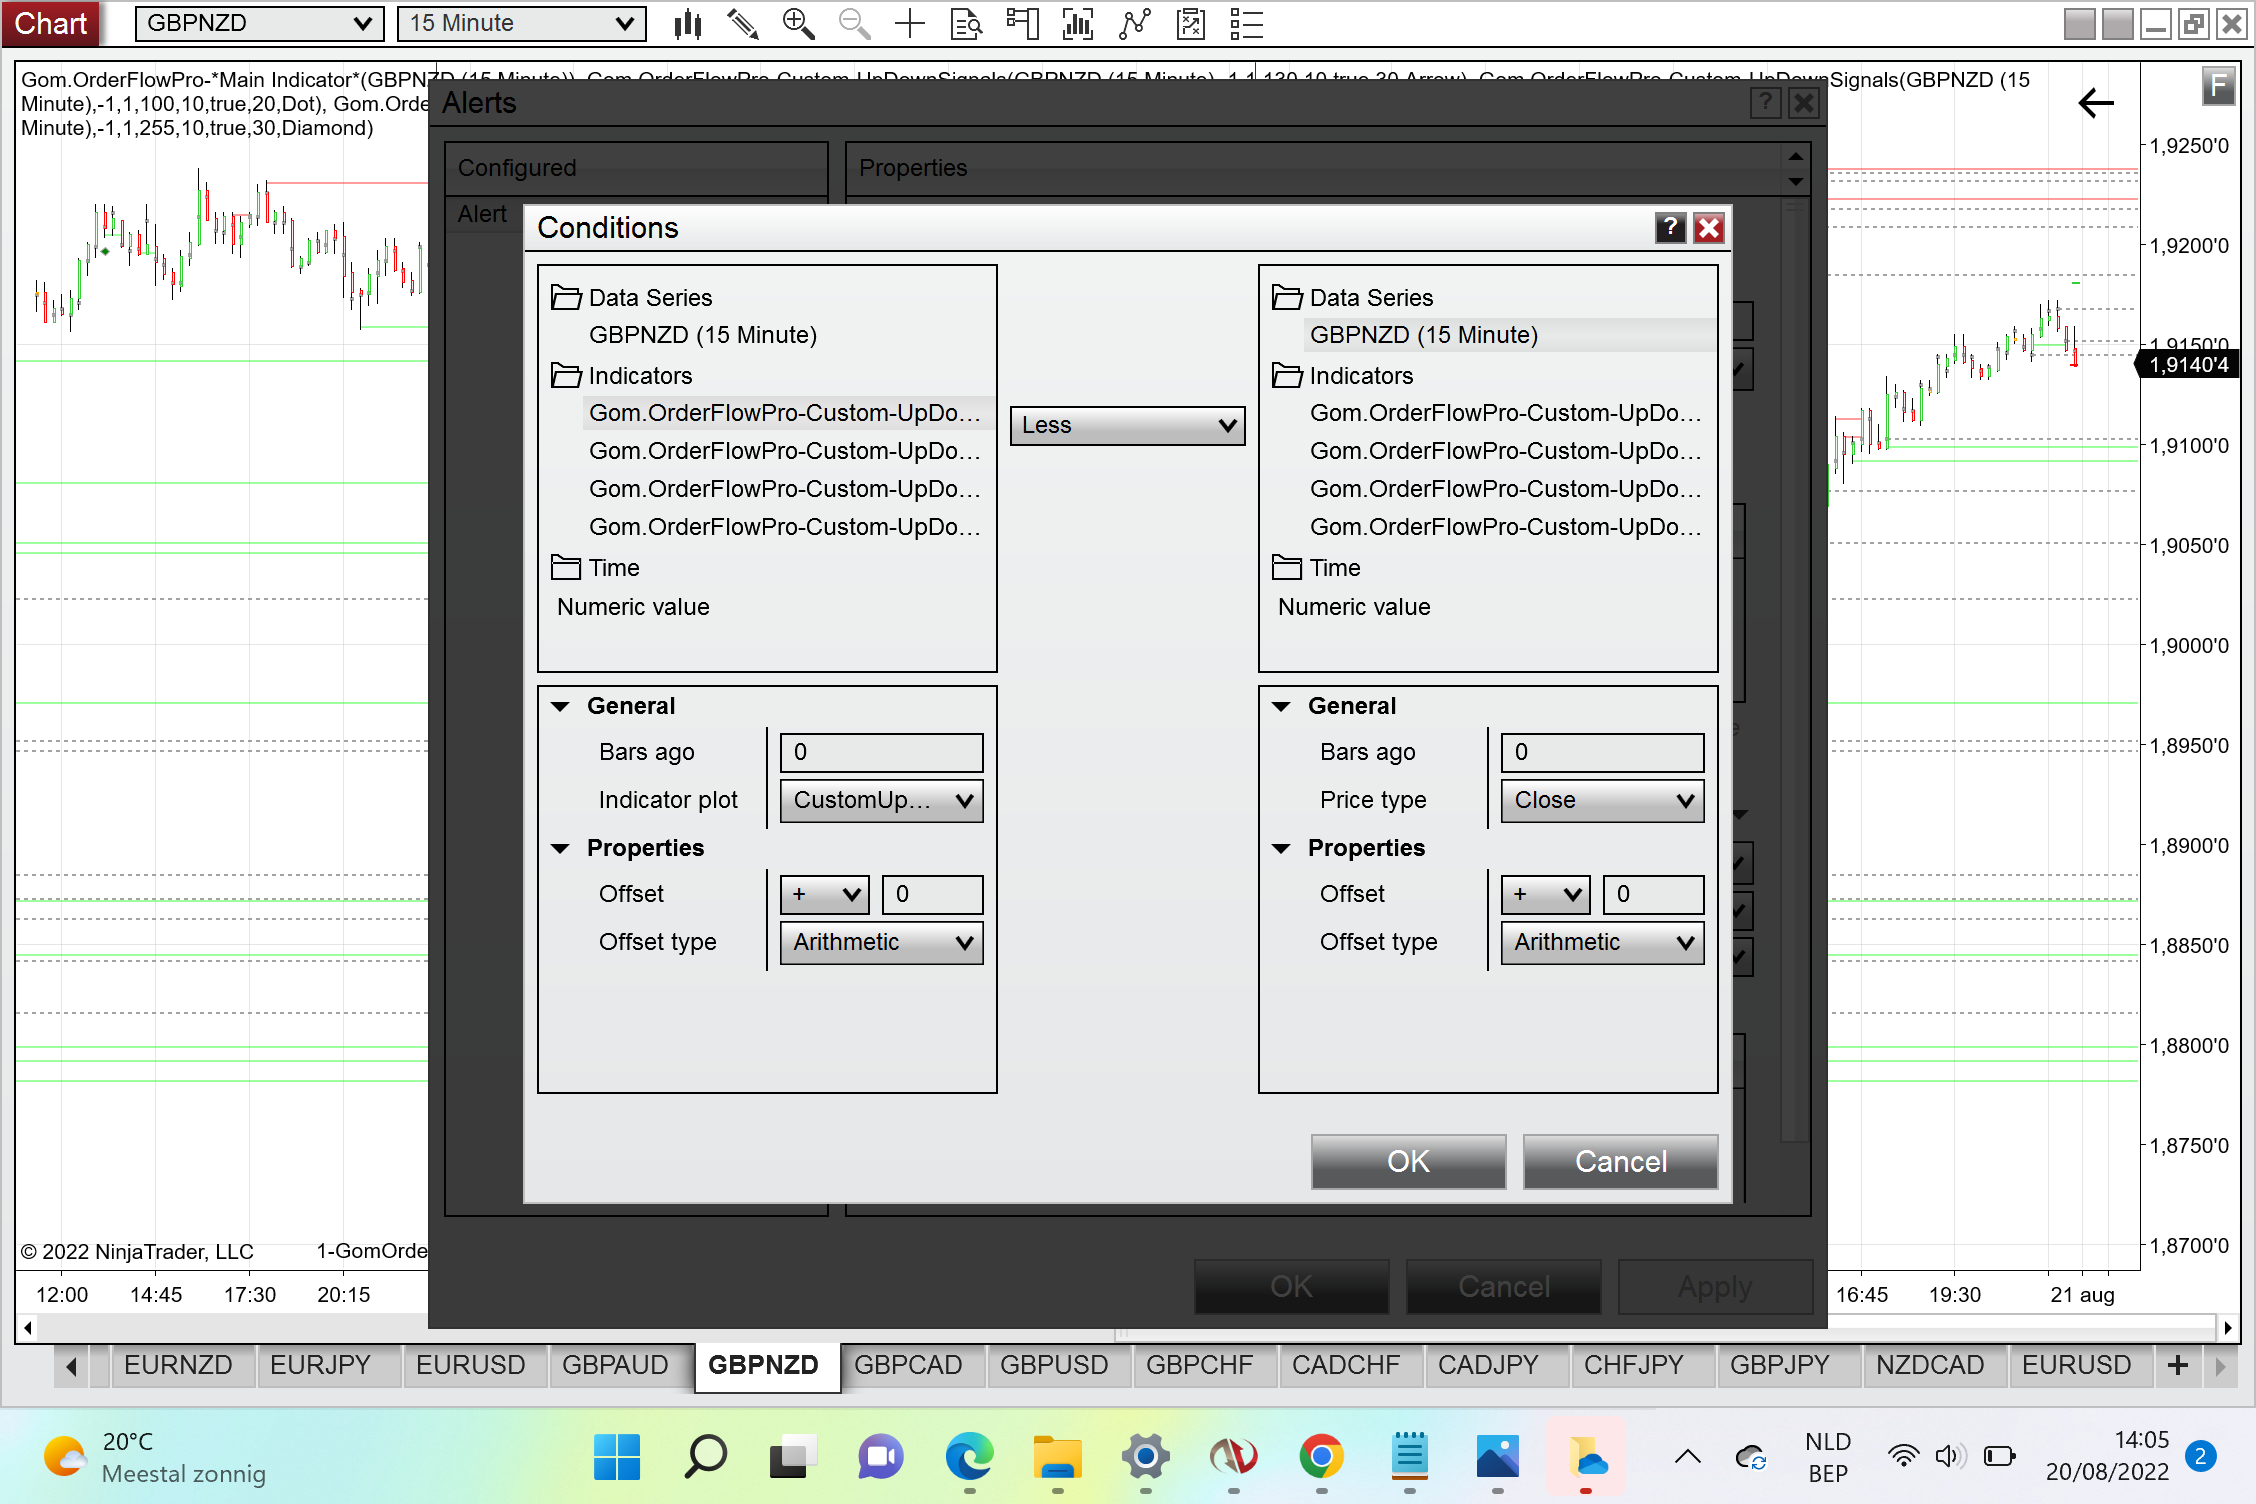This screenshot has width=2256, height=1504.
Task: Click Cancel in the Conditions dialog
Action: tap(1620, 1161)
